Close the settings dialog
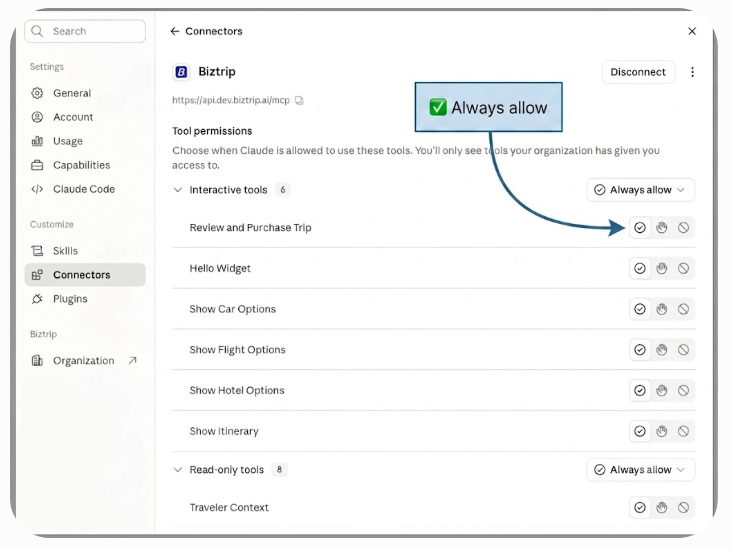Viewport: 731px width, 548px height. click(x=692, y=31)
